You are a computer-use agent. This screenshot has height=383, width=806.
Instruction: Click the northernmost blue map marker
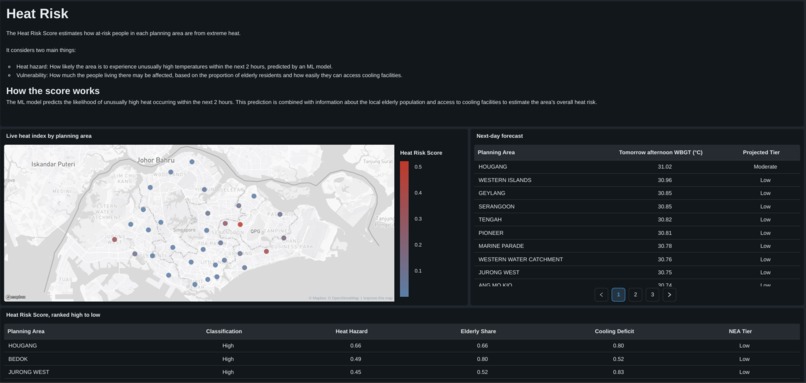click(192, 161)
